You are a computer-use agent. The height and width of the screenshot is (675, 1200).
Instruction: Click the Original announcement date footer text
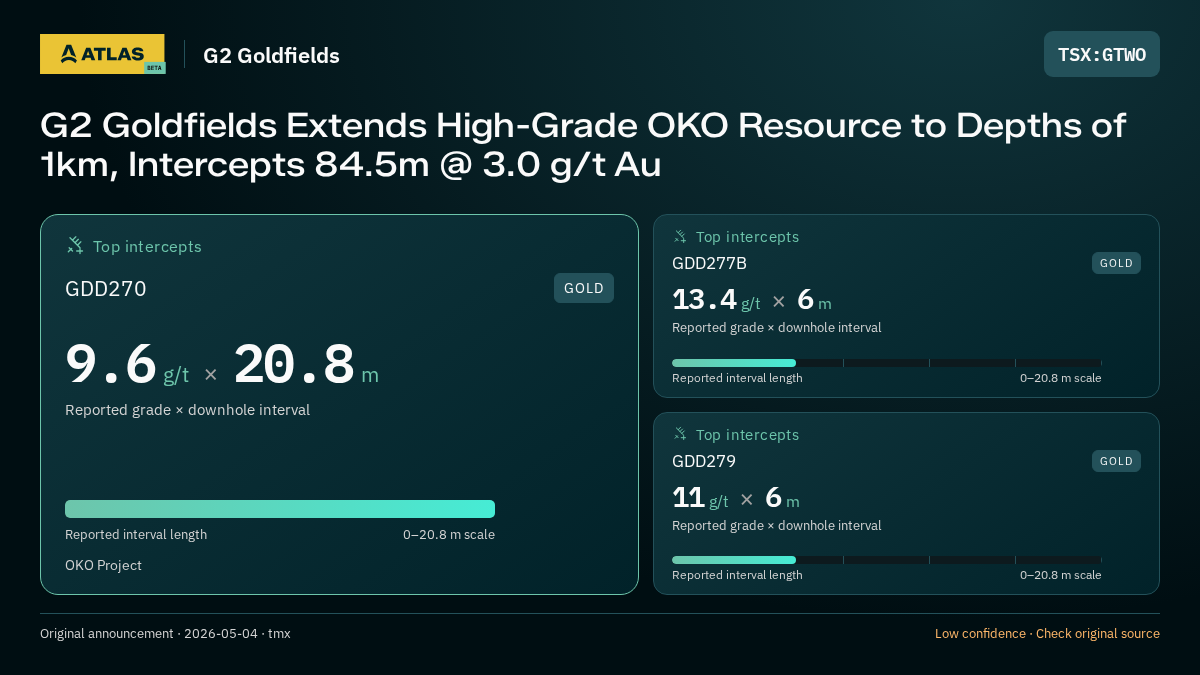[x=165, y=633]
